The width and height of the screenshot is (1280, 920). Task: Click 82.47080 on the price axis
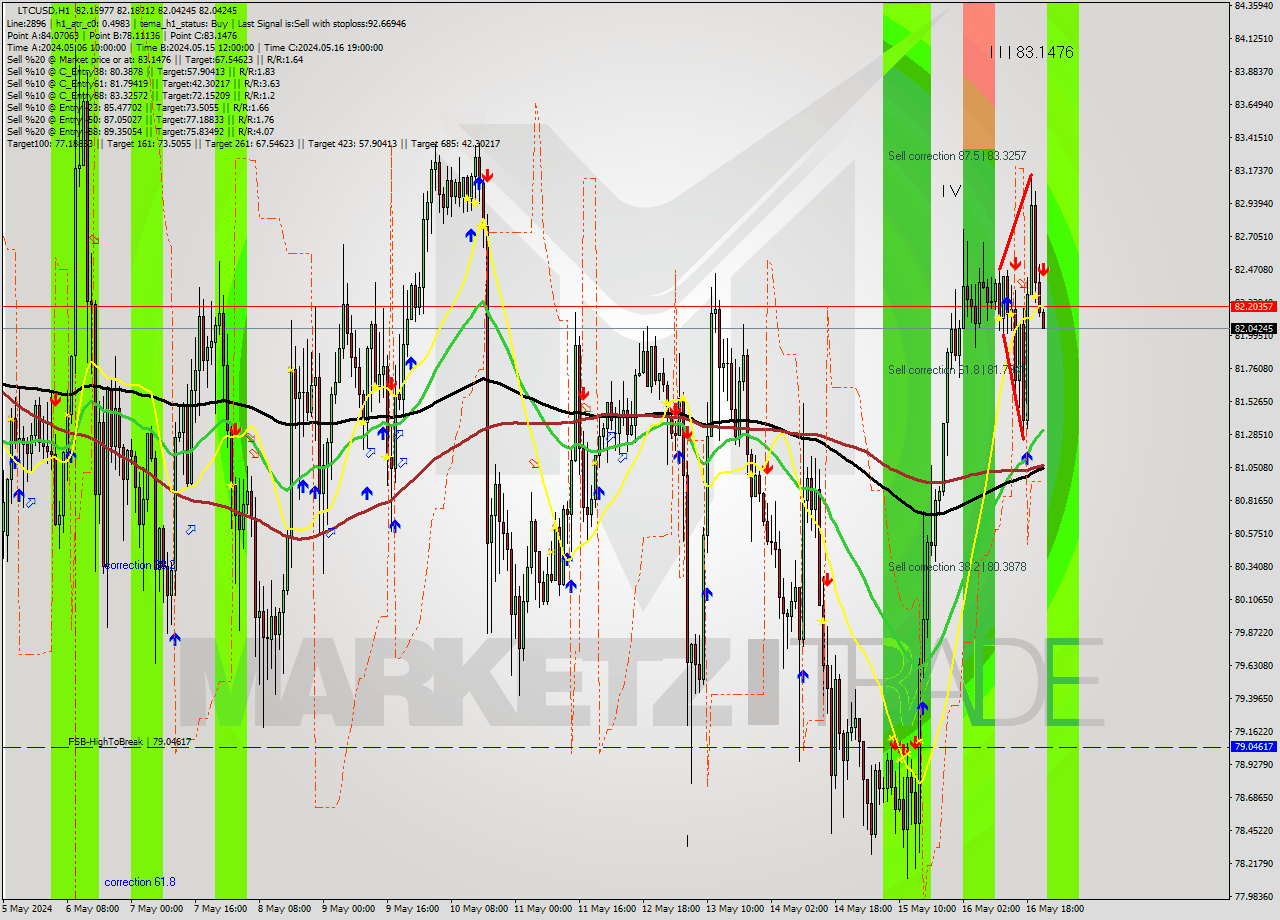pyautogui.click(x=1254, y=270)
